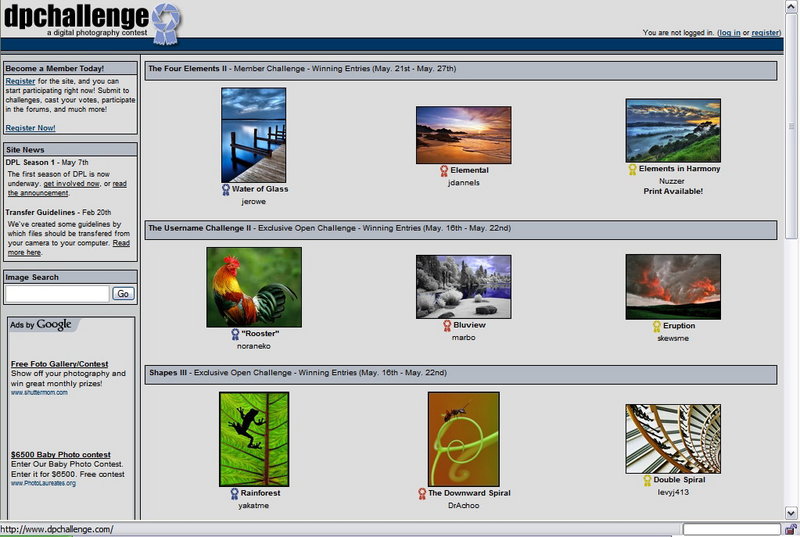Open the Elemental sunset beach photo
The image size is (800, 537).
463,135
